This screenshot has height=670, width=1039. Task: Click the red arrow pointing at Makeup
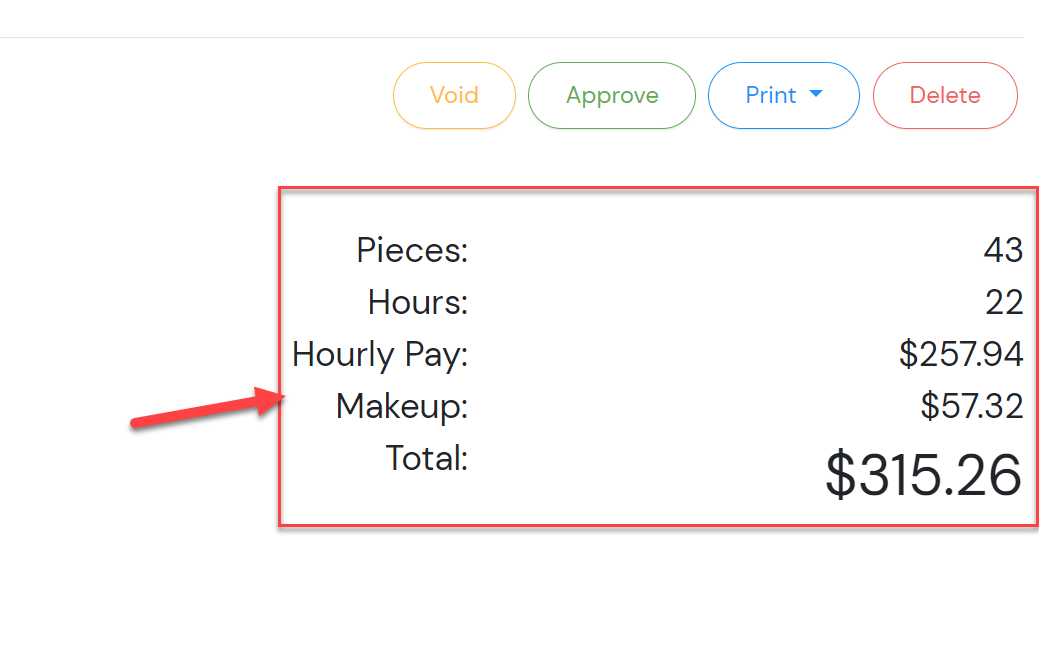click(x=208, y=411)
